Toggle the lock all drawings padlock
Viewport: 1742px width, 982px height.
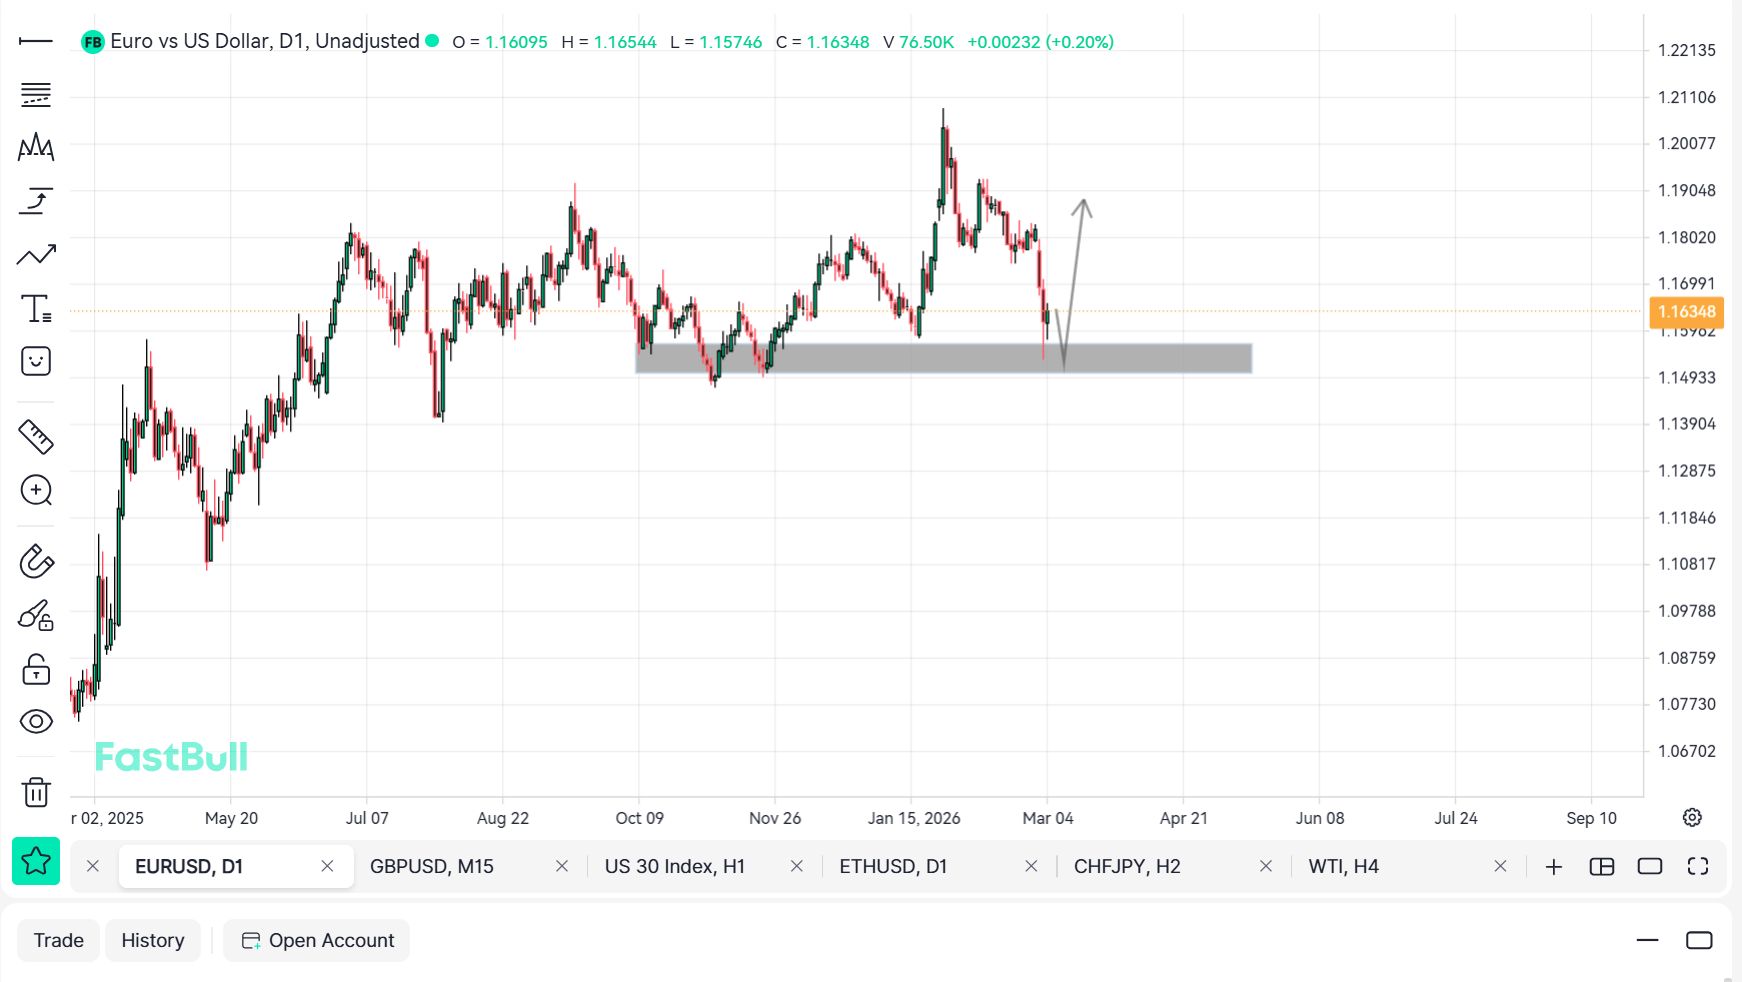pyautogui.click(x=36, y=669)
